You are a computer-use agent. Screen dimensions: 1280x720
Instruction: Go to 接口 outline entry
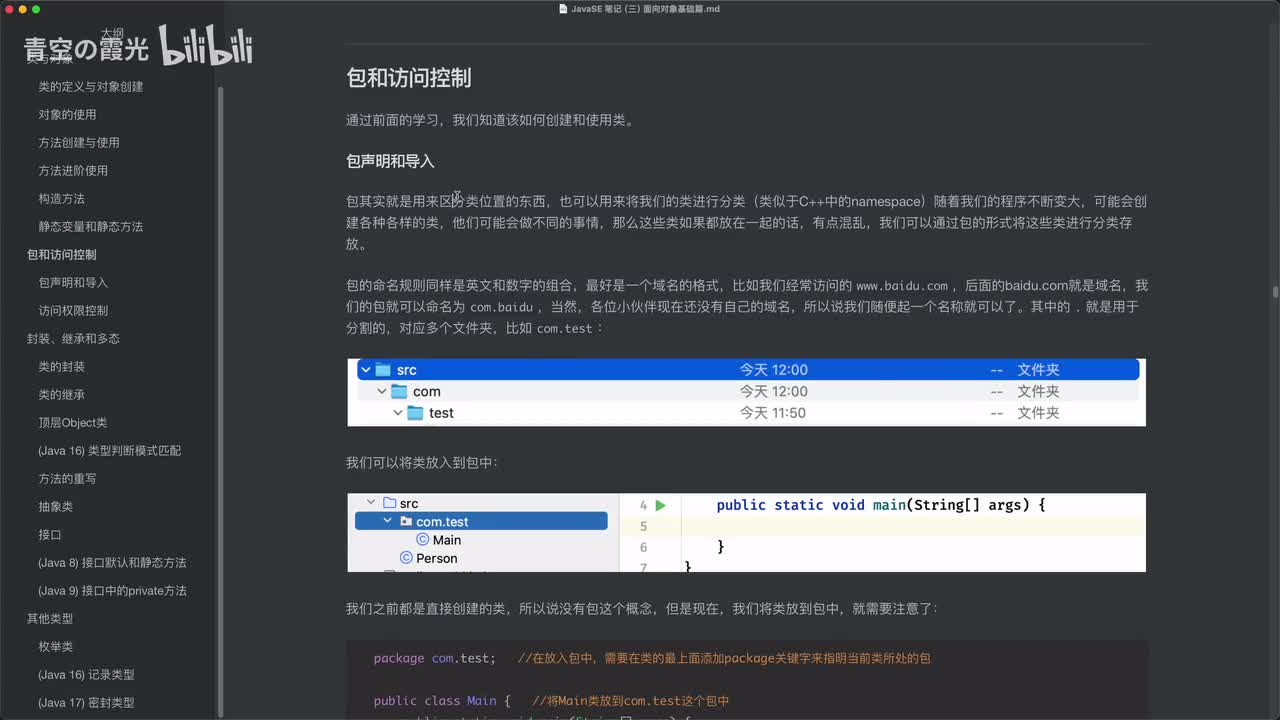pyautogui.click(x=50, y=535)
